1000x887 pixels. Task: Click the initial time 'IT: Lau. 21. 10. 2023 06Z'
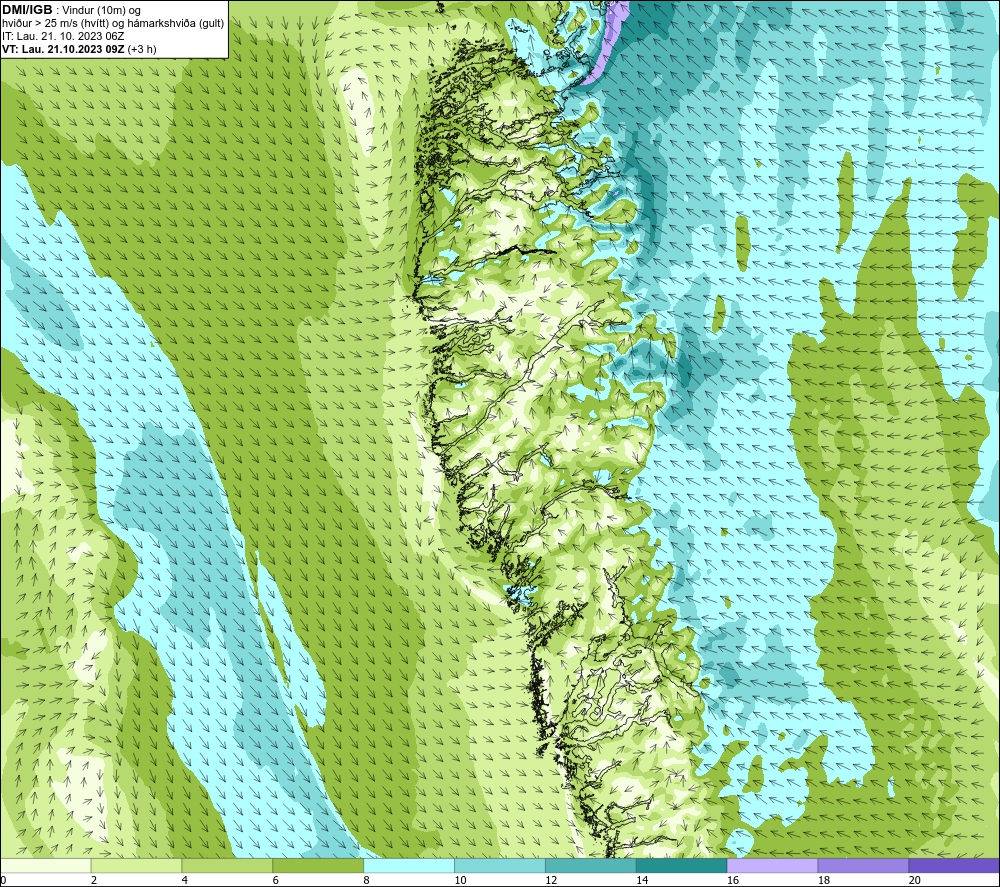(x=63, y=36)
